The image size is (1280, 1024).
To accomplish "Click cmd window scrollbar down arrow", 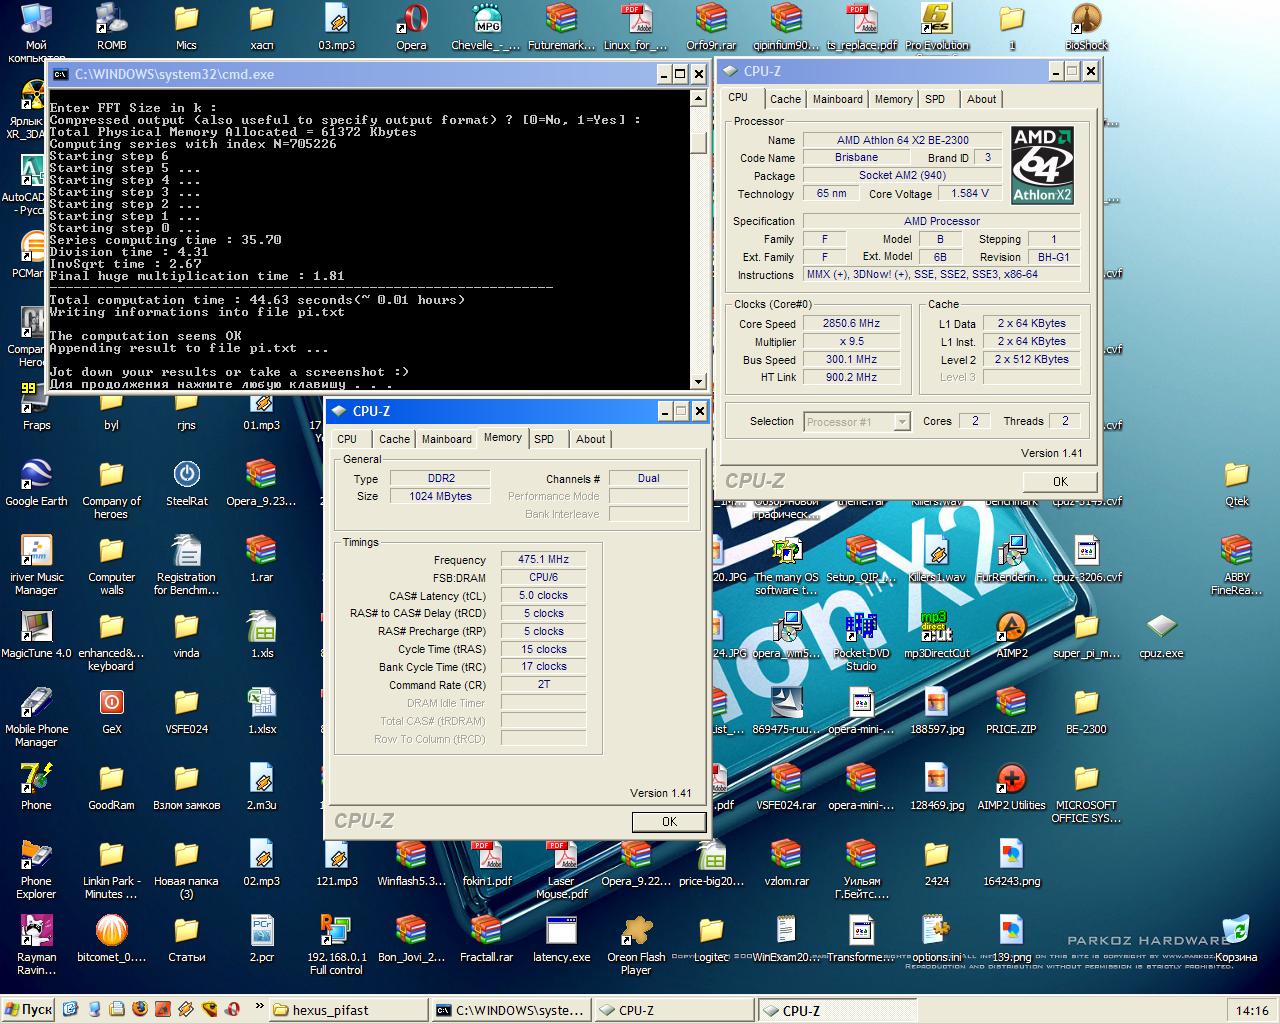I will pos(698,381).
